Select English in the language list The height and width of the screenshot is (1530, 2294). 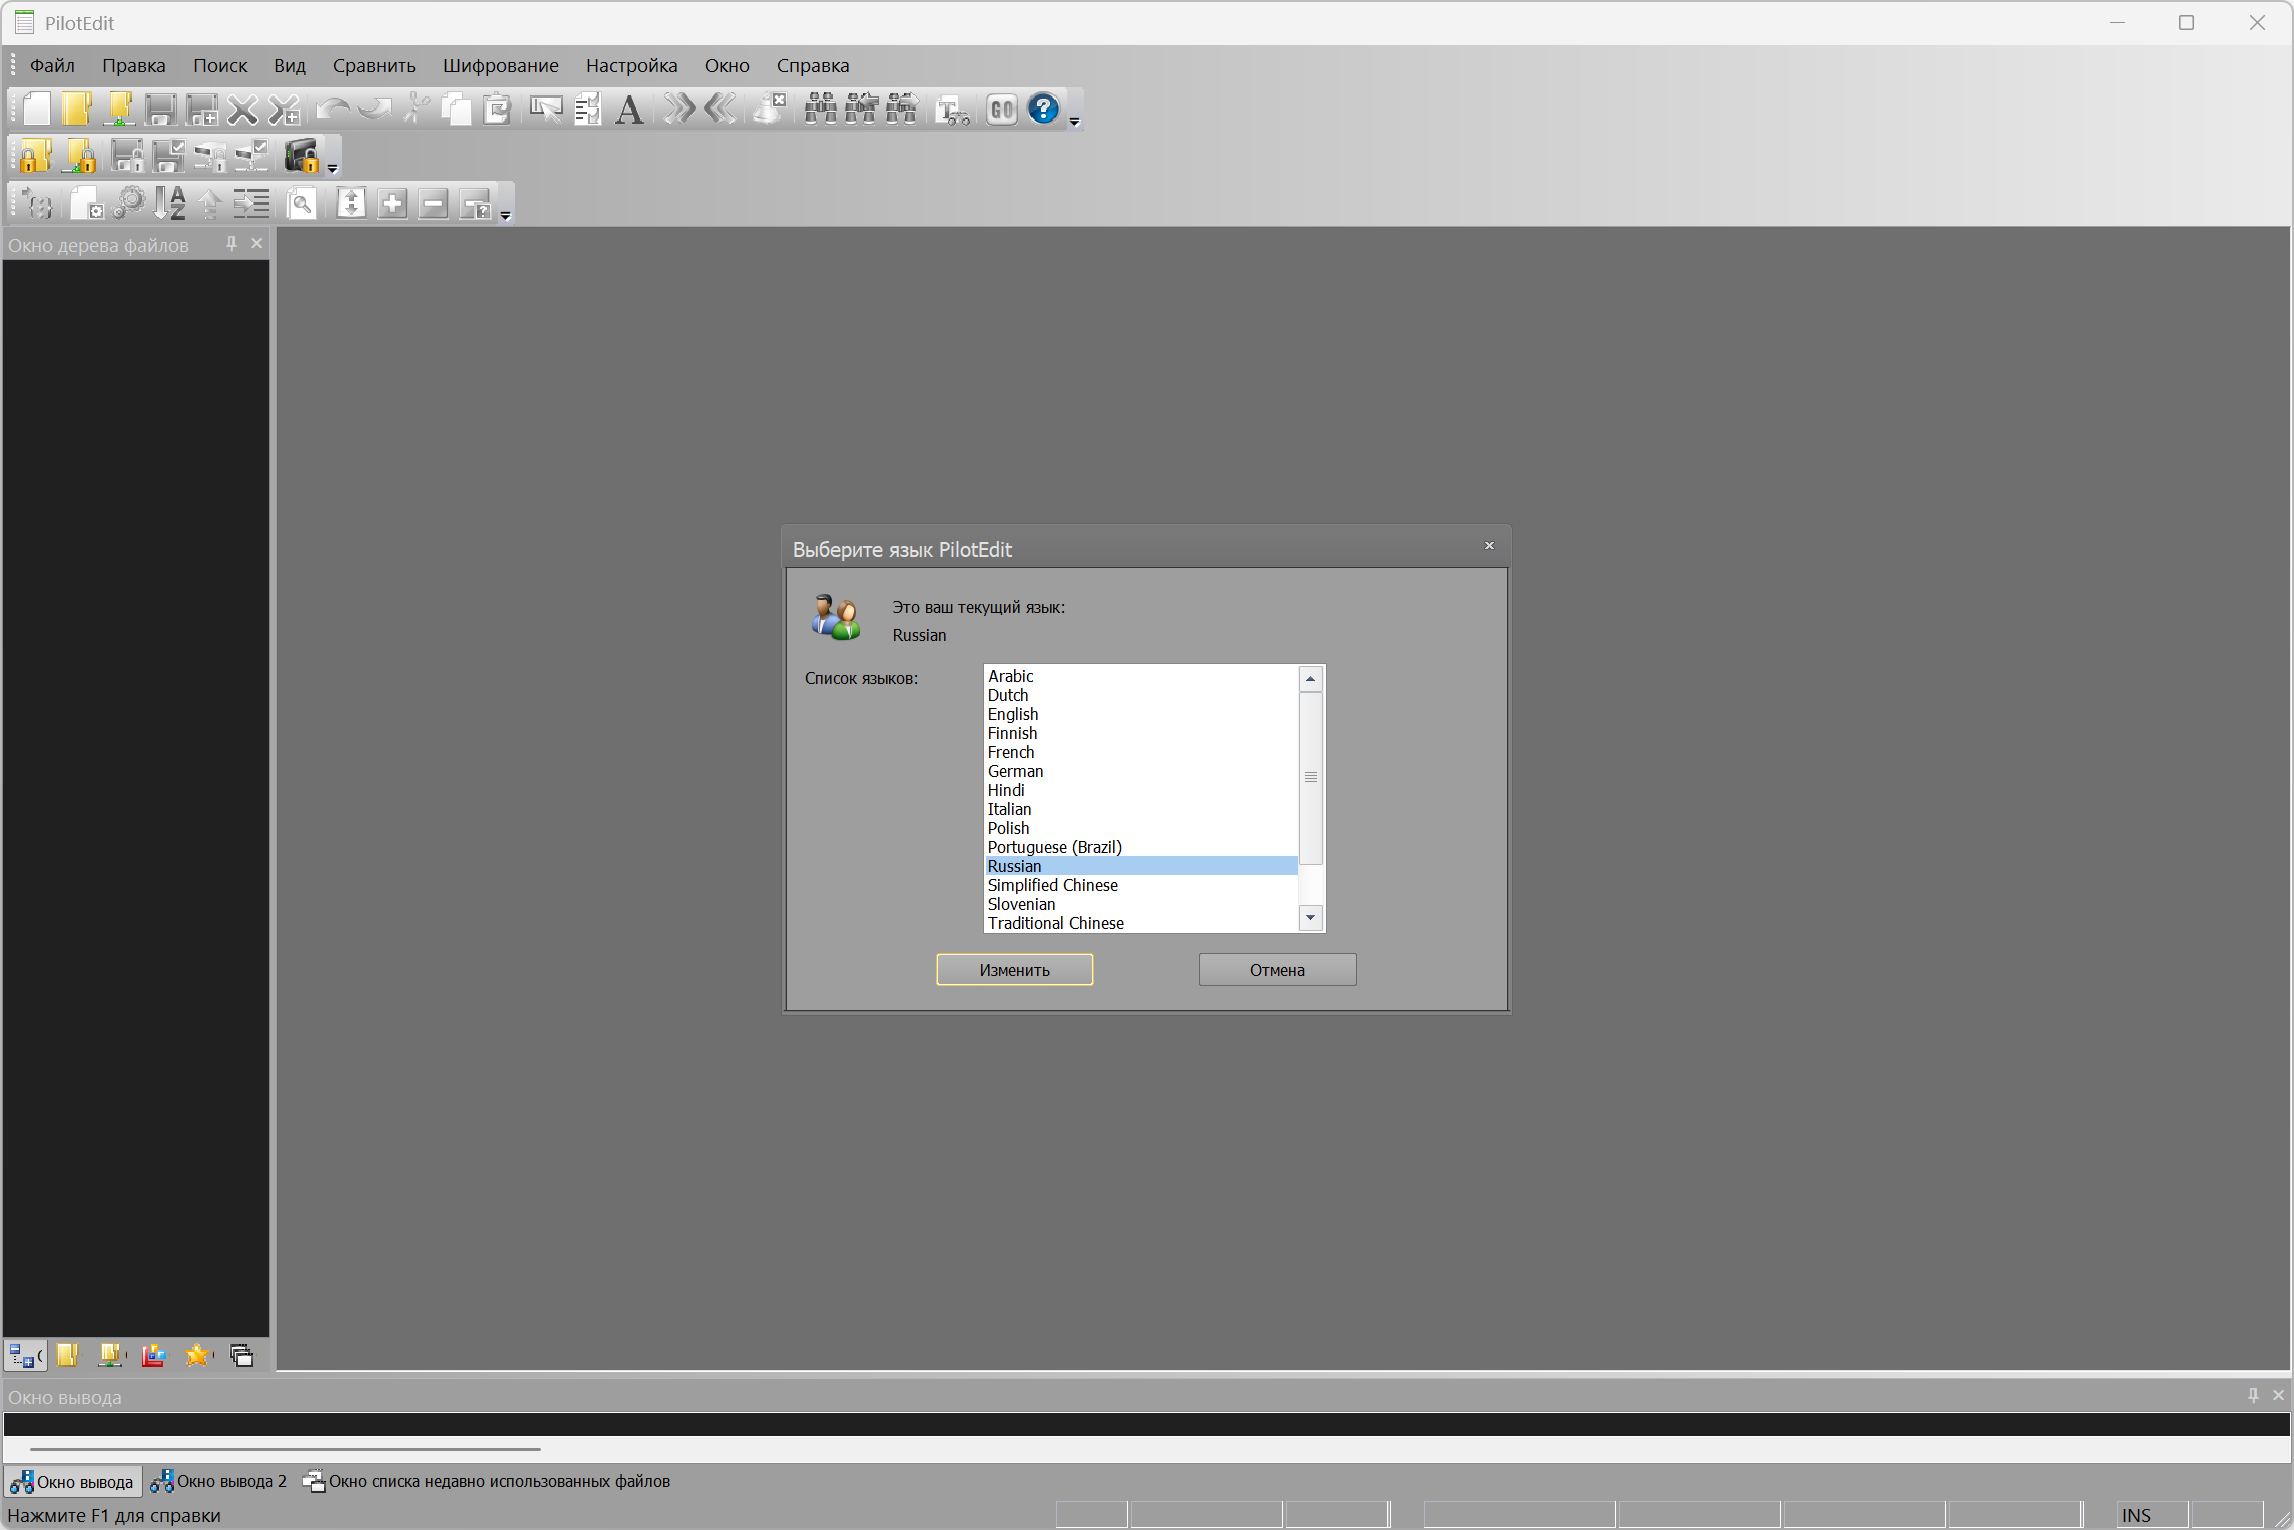pos(1141,714)
